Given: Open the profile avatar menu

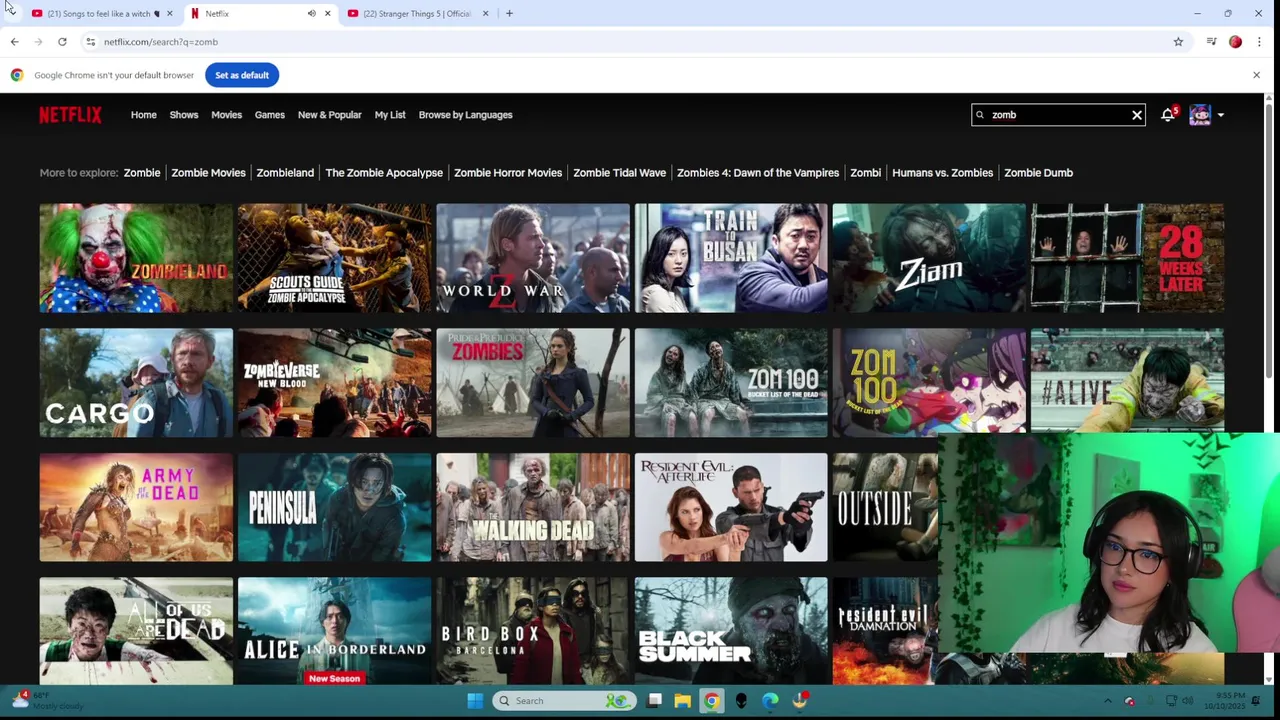Looking at the screenshot, I should point(1200,115).
